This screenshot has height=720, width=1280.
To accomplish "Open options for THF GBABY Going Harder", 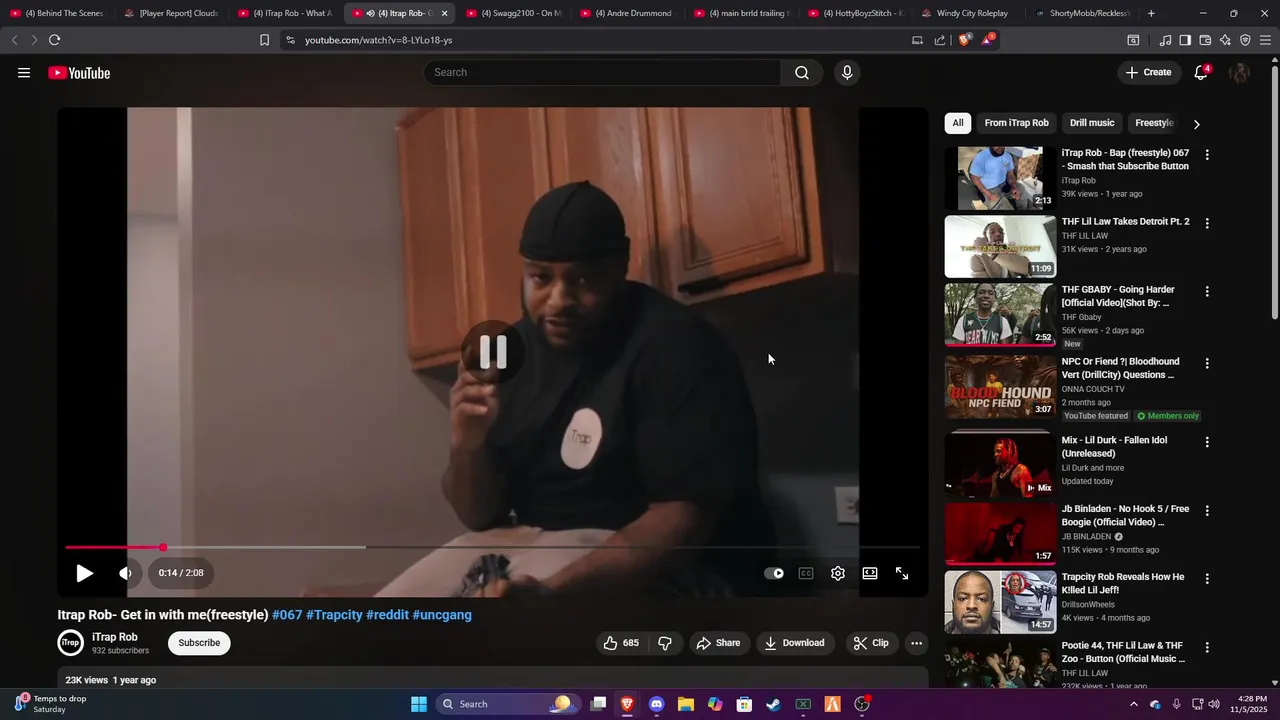I will [x=1207, y=291].
